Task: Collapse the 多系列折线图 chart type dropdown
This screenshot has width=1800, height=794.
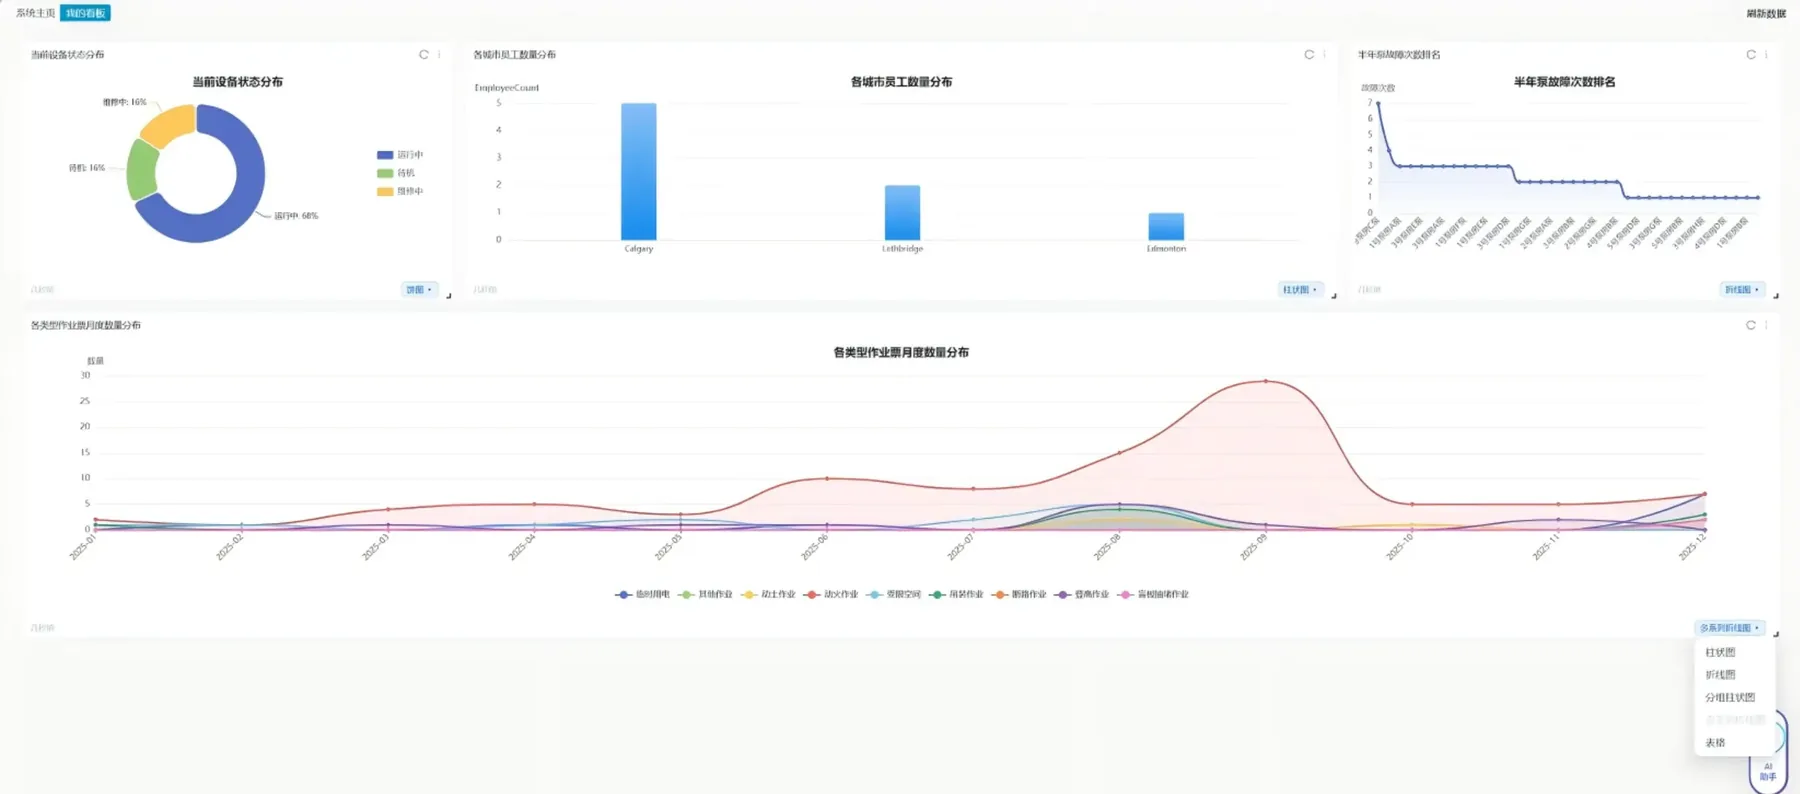Action: pyautogui.click(x=1730, y=628)
